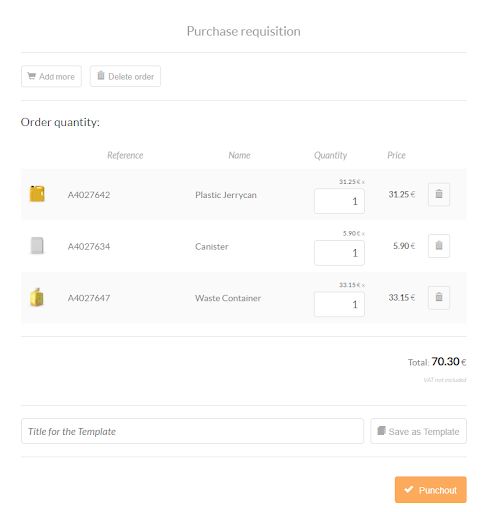Remove the Canister item with its trash icon
Viewport: 482px width, 512px height.
tap(439, 246)
